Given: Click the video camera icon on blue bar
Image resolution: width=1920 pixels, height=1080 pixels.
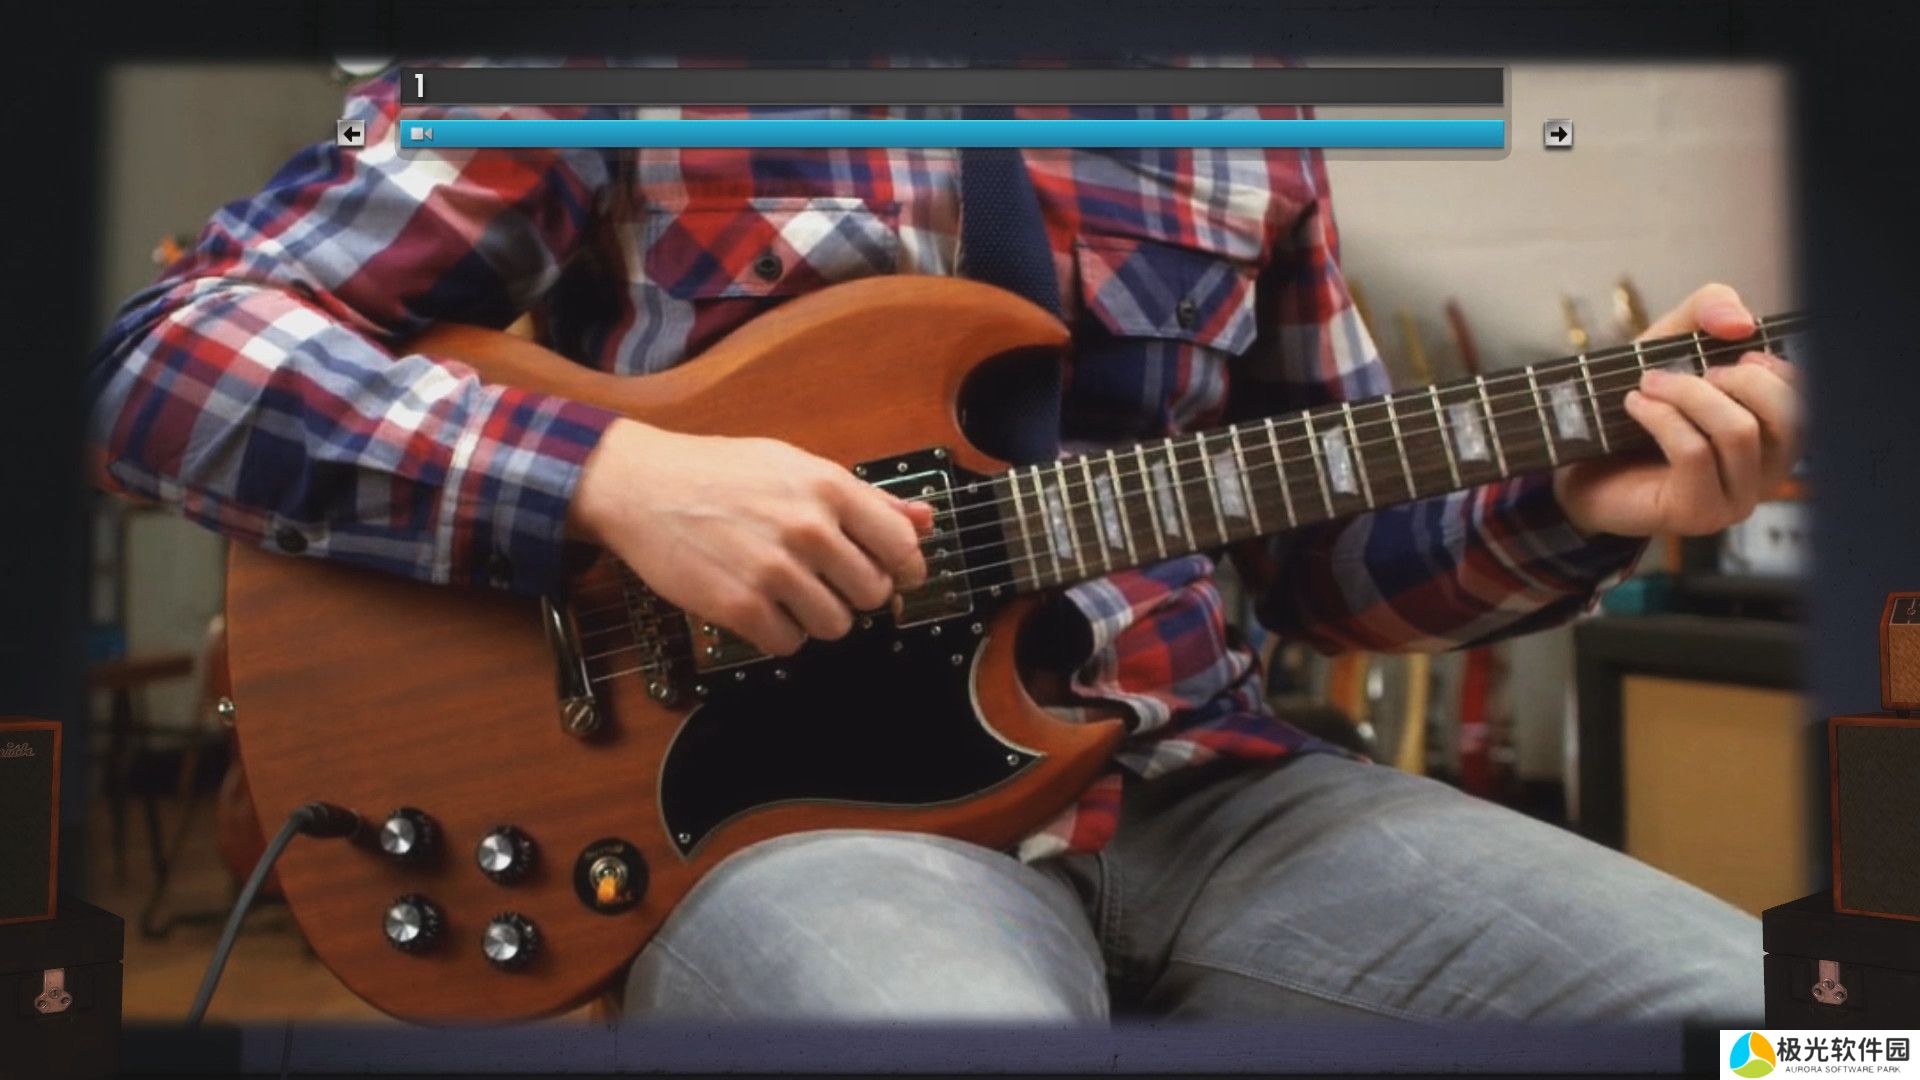Looking at the screenshot, I should (421, 134).
